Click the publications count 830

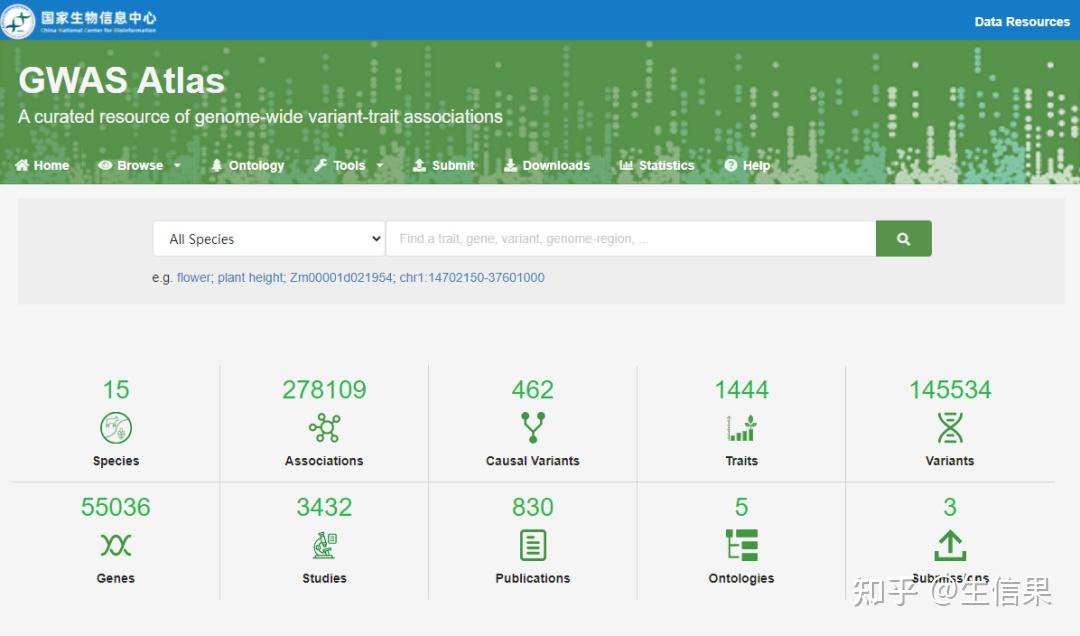[533, 507]
